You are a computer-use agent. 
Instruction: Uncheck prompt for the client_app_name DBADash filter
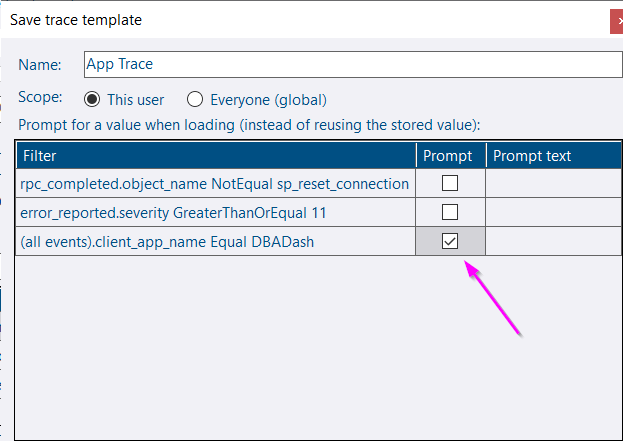tap(450, 241)
